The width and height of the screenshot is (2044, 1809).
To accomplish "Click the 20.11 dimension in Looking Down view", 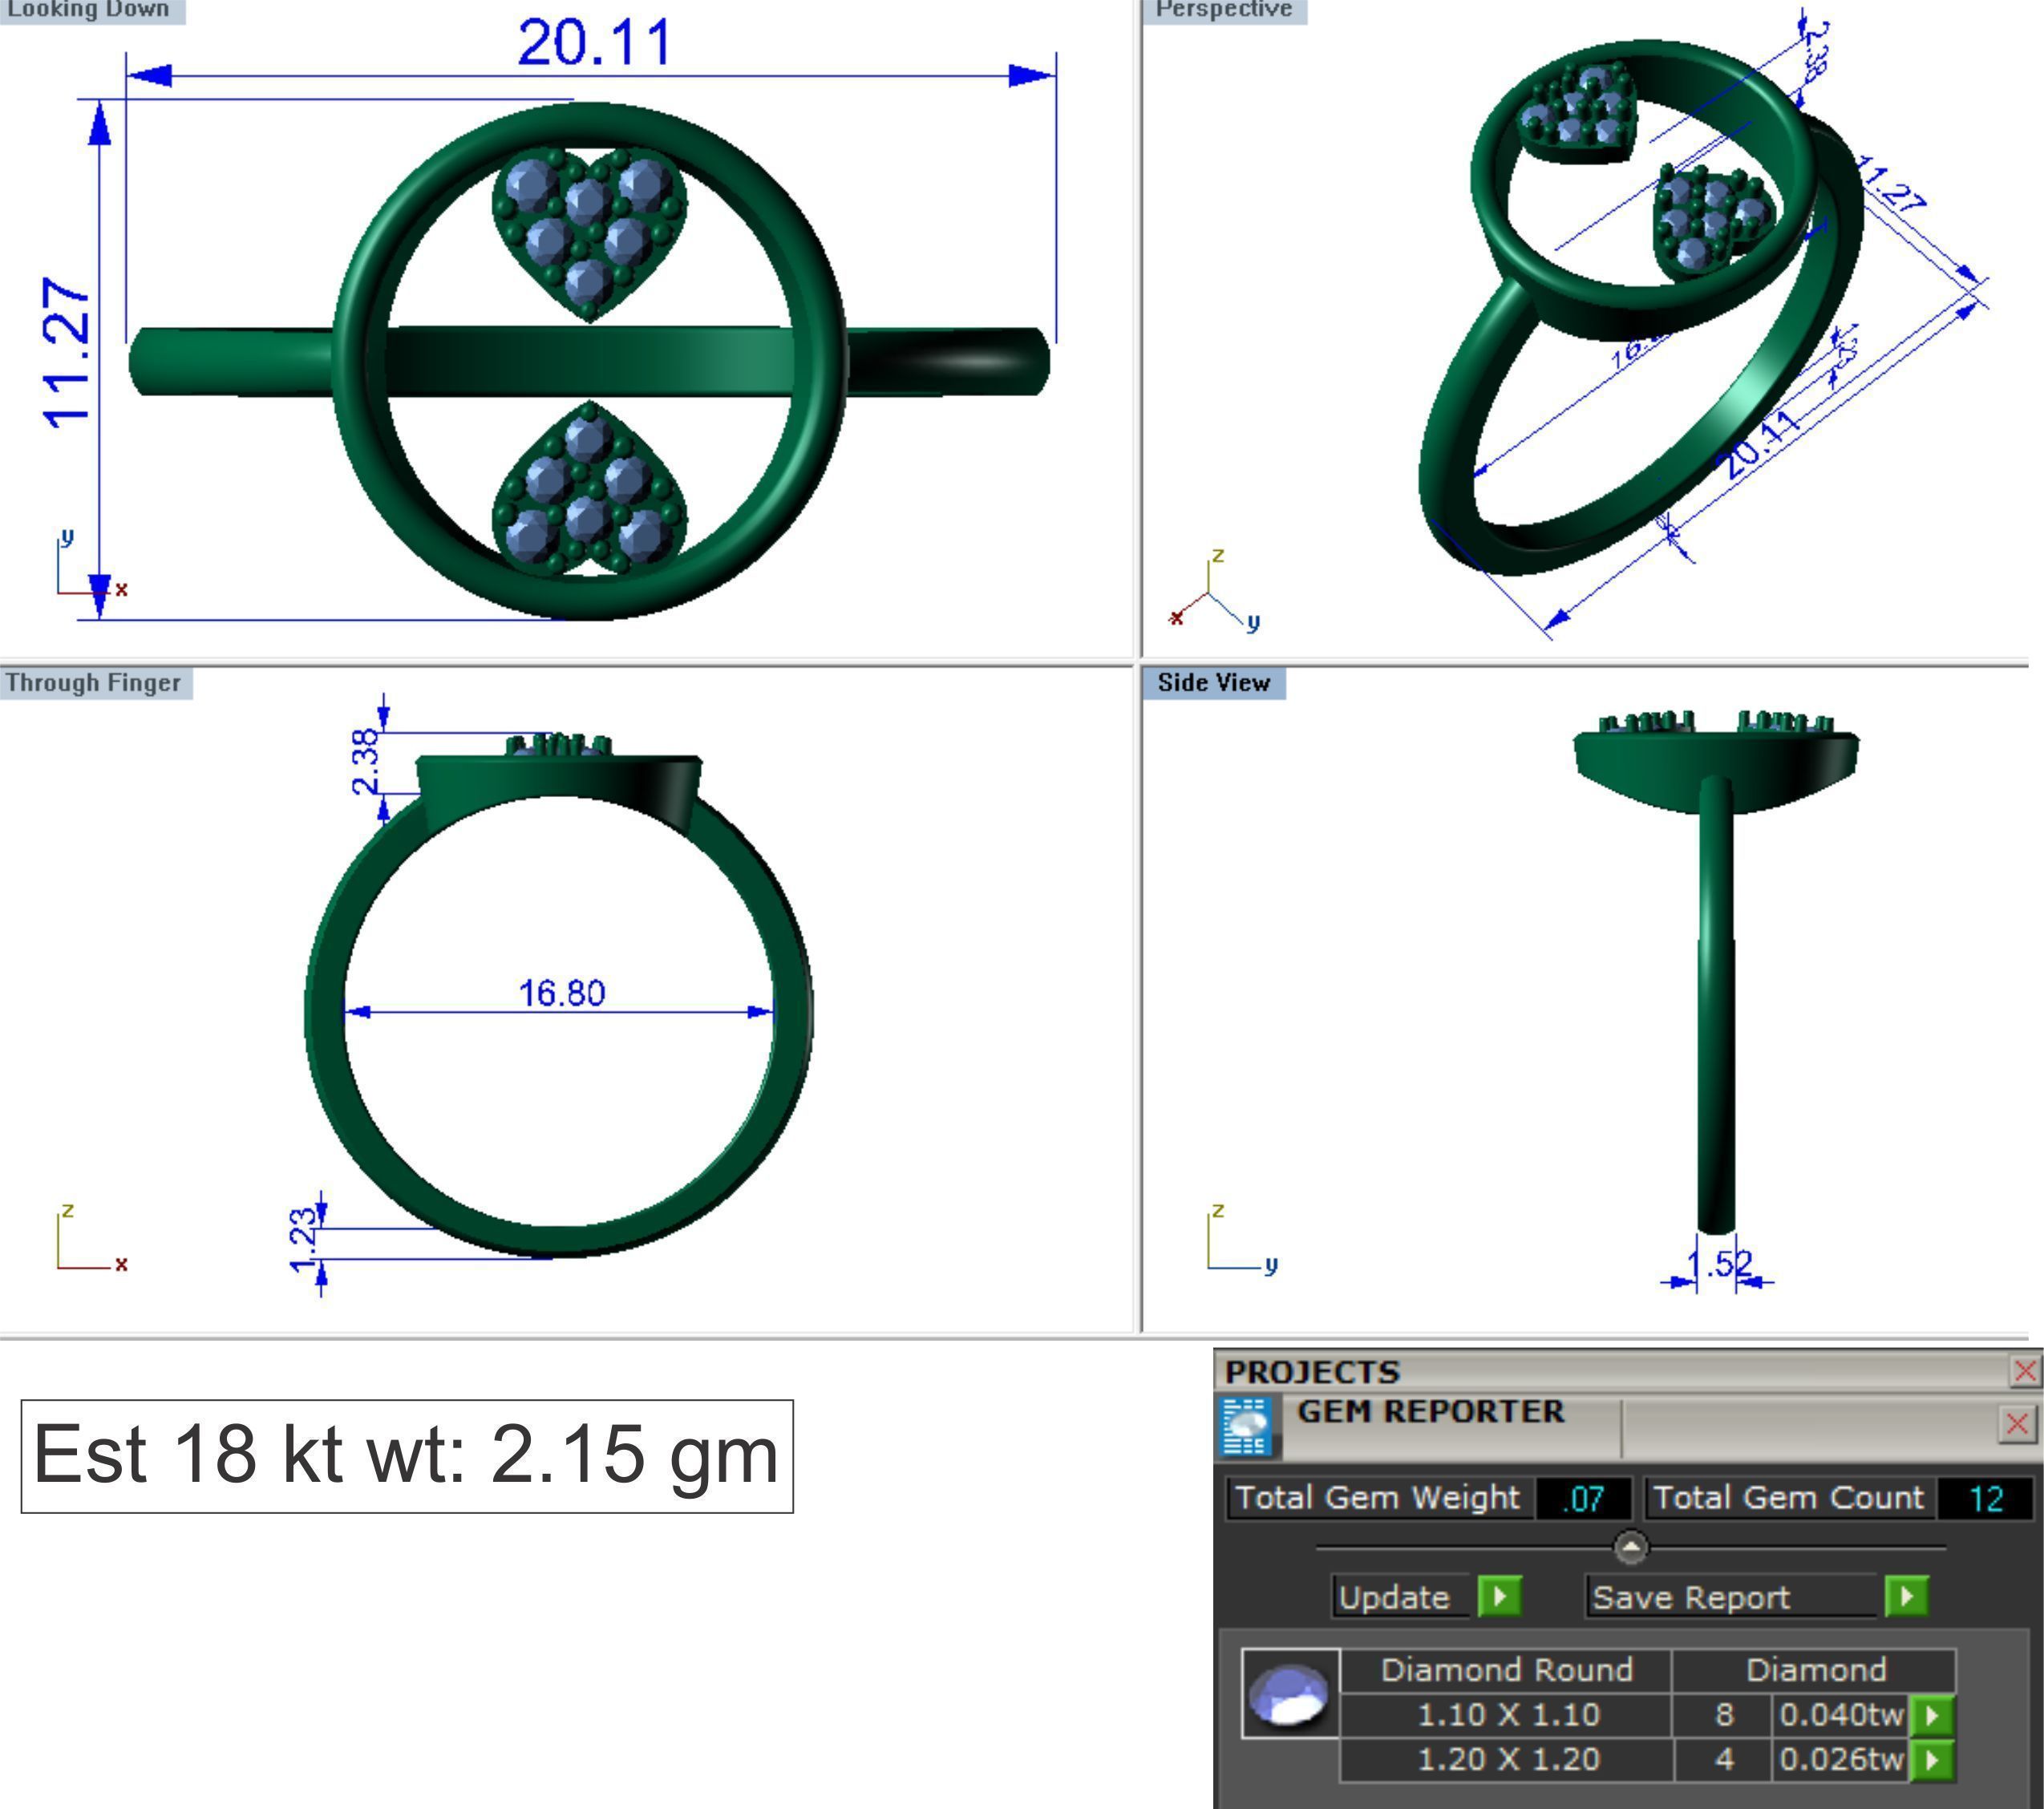I will click(594, 43).
